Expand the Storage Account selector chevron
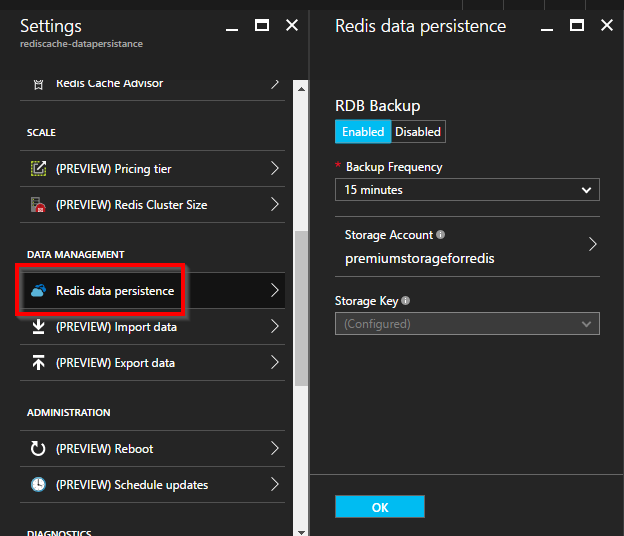 [x=592, y=244]
